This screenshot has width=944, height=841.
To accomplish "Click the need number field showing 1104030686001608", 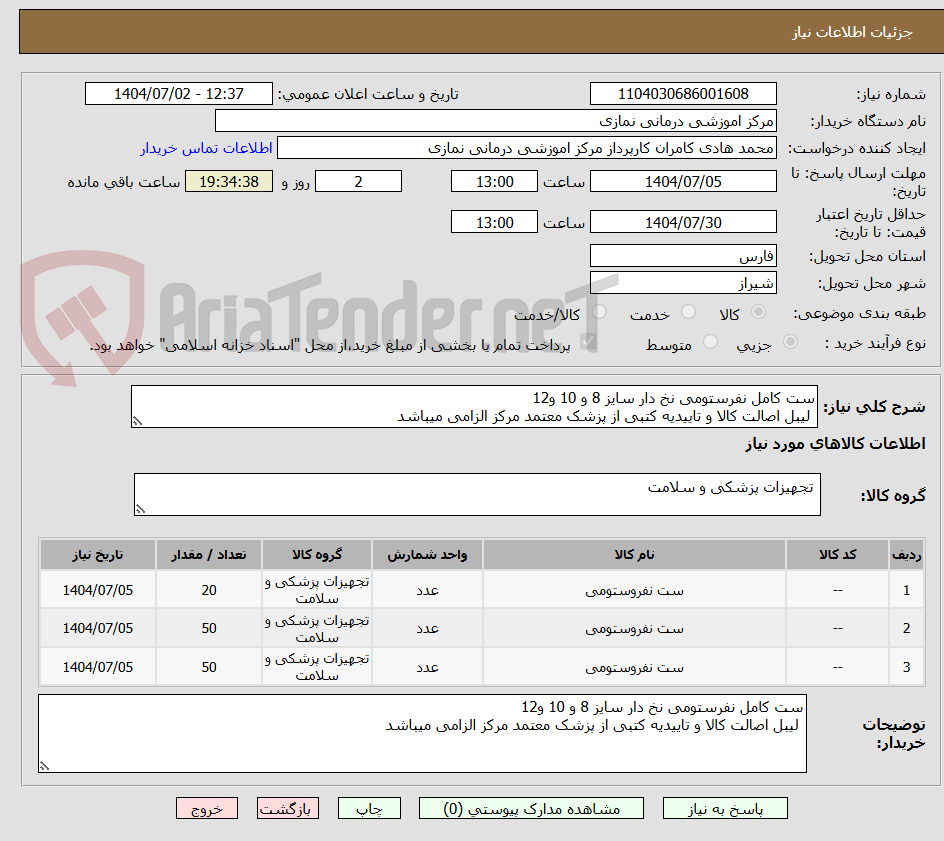I will tap(683, 93).
